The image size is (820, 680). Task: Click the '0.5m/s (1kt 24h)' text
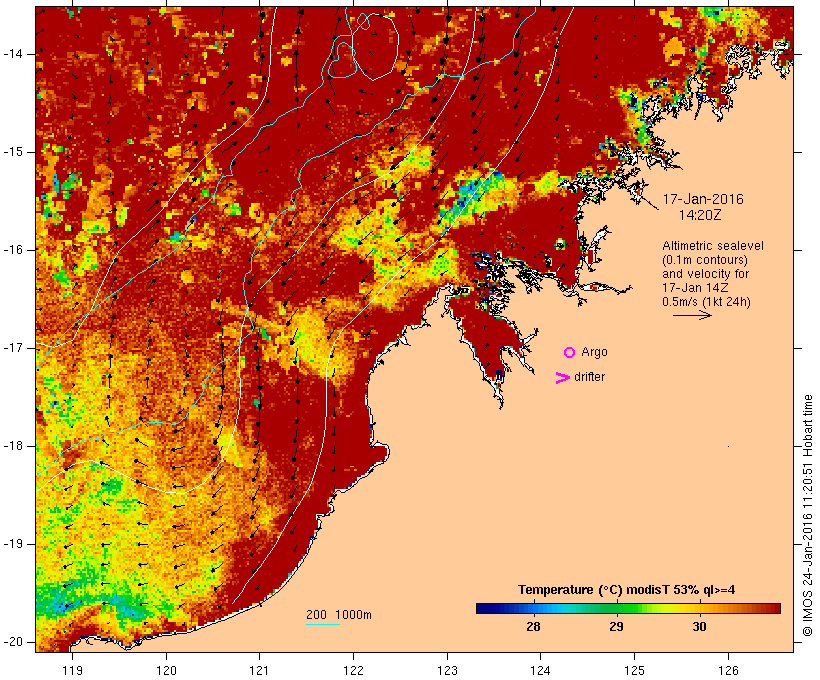coord(706,302)
